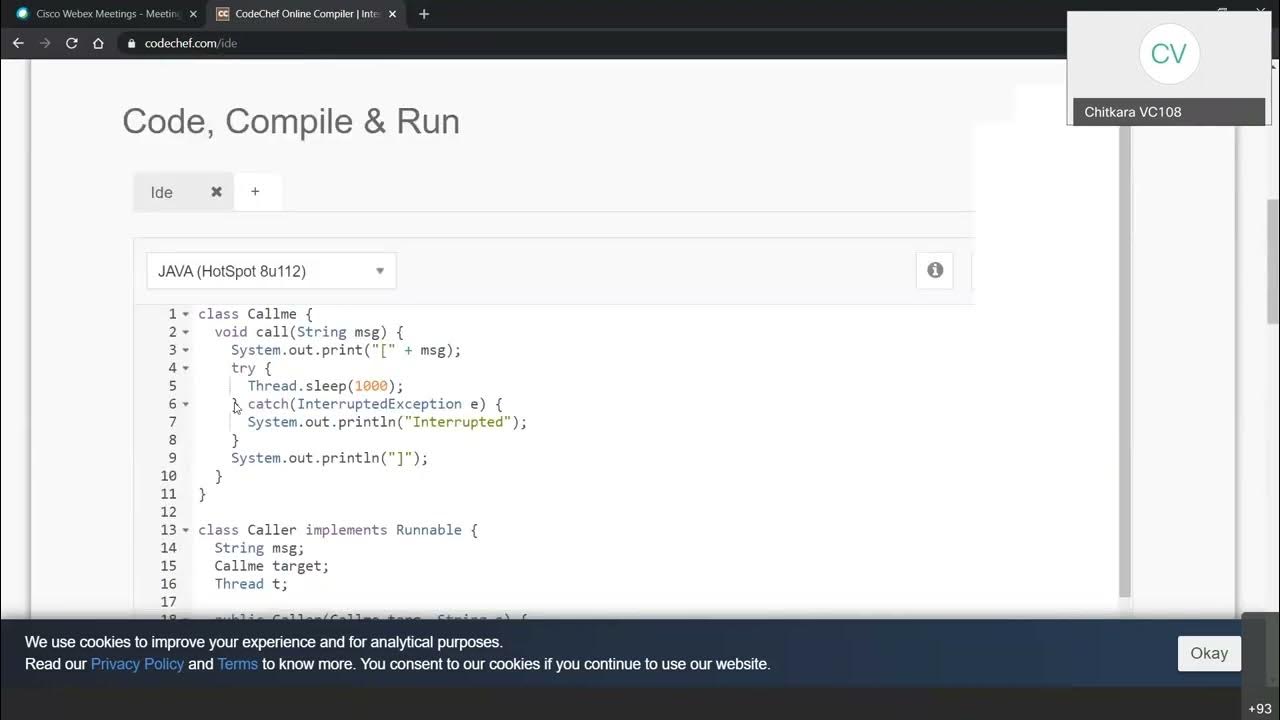Image resolution: width=1280 pixels, height=720 pixels.
Task: Open the browser home page
Action: [98, 43]
